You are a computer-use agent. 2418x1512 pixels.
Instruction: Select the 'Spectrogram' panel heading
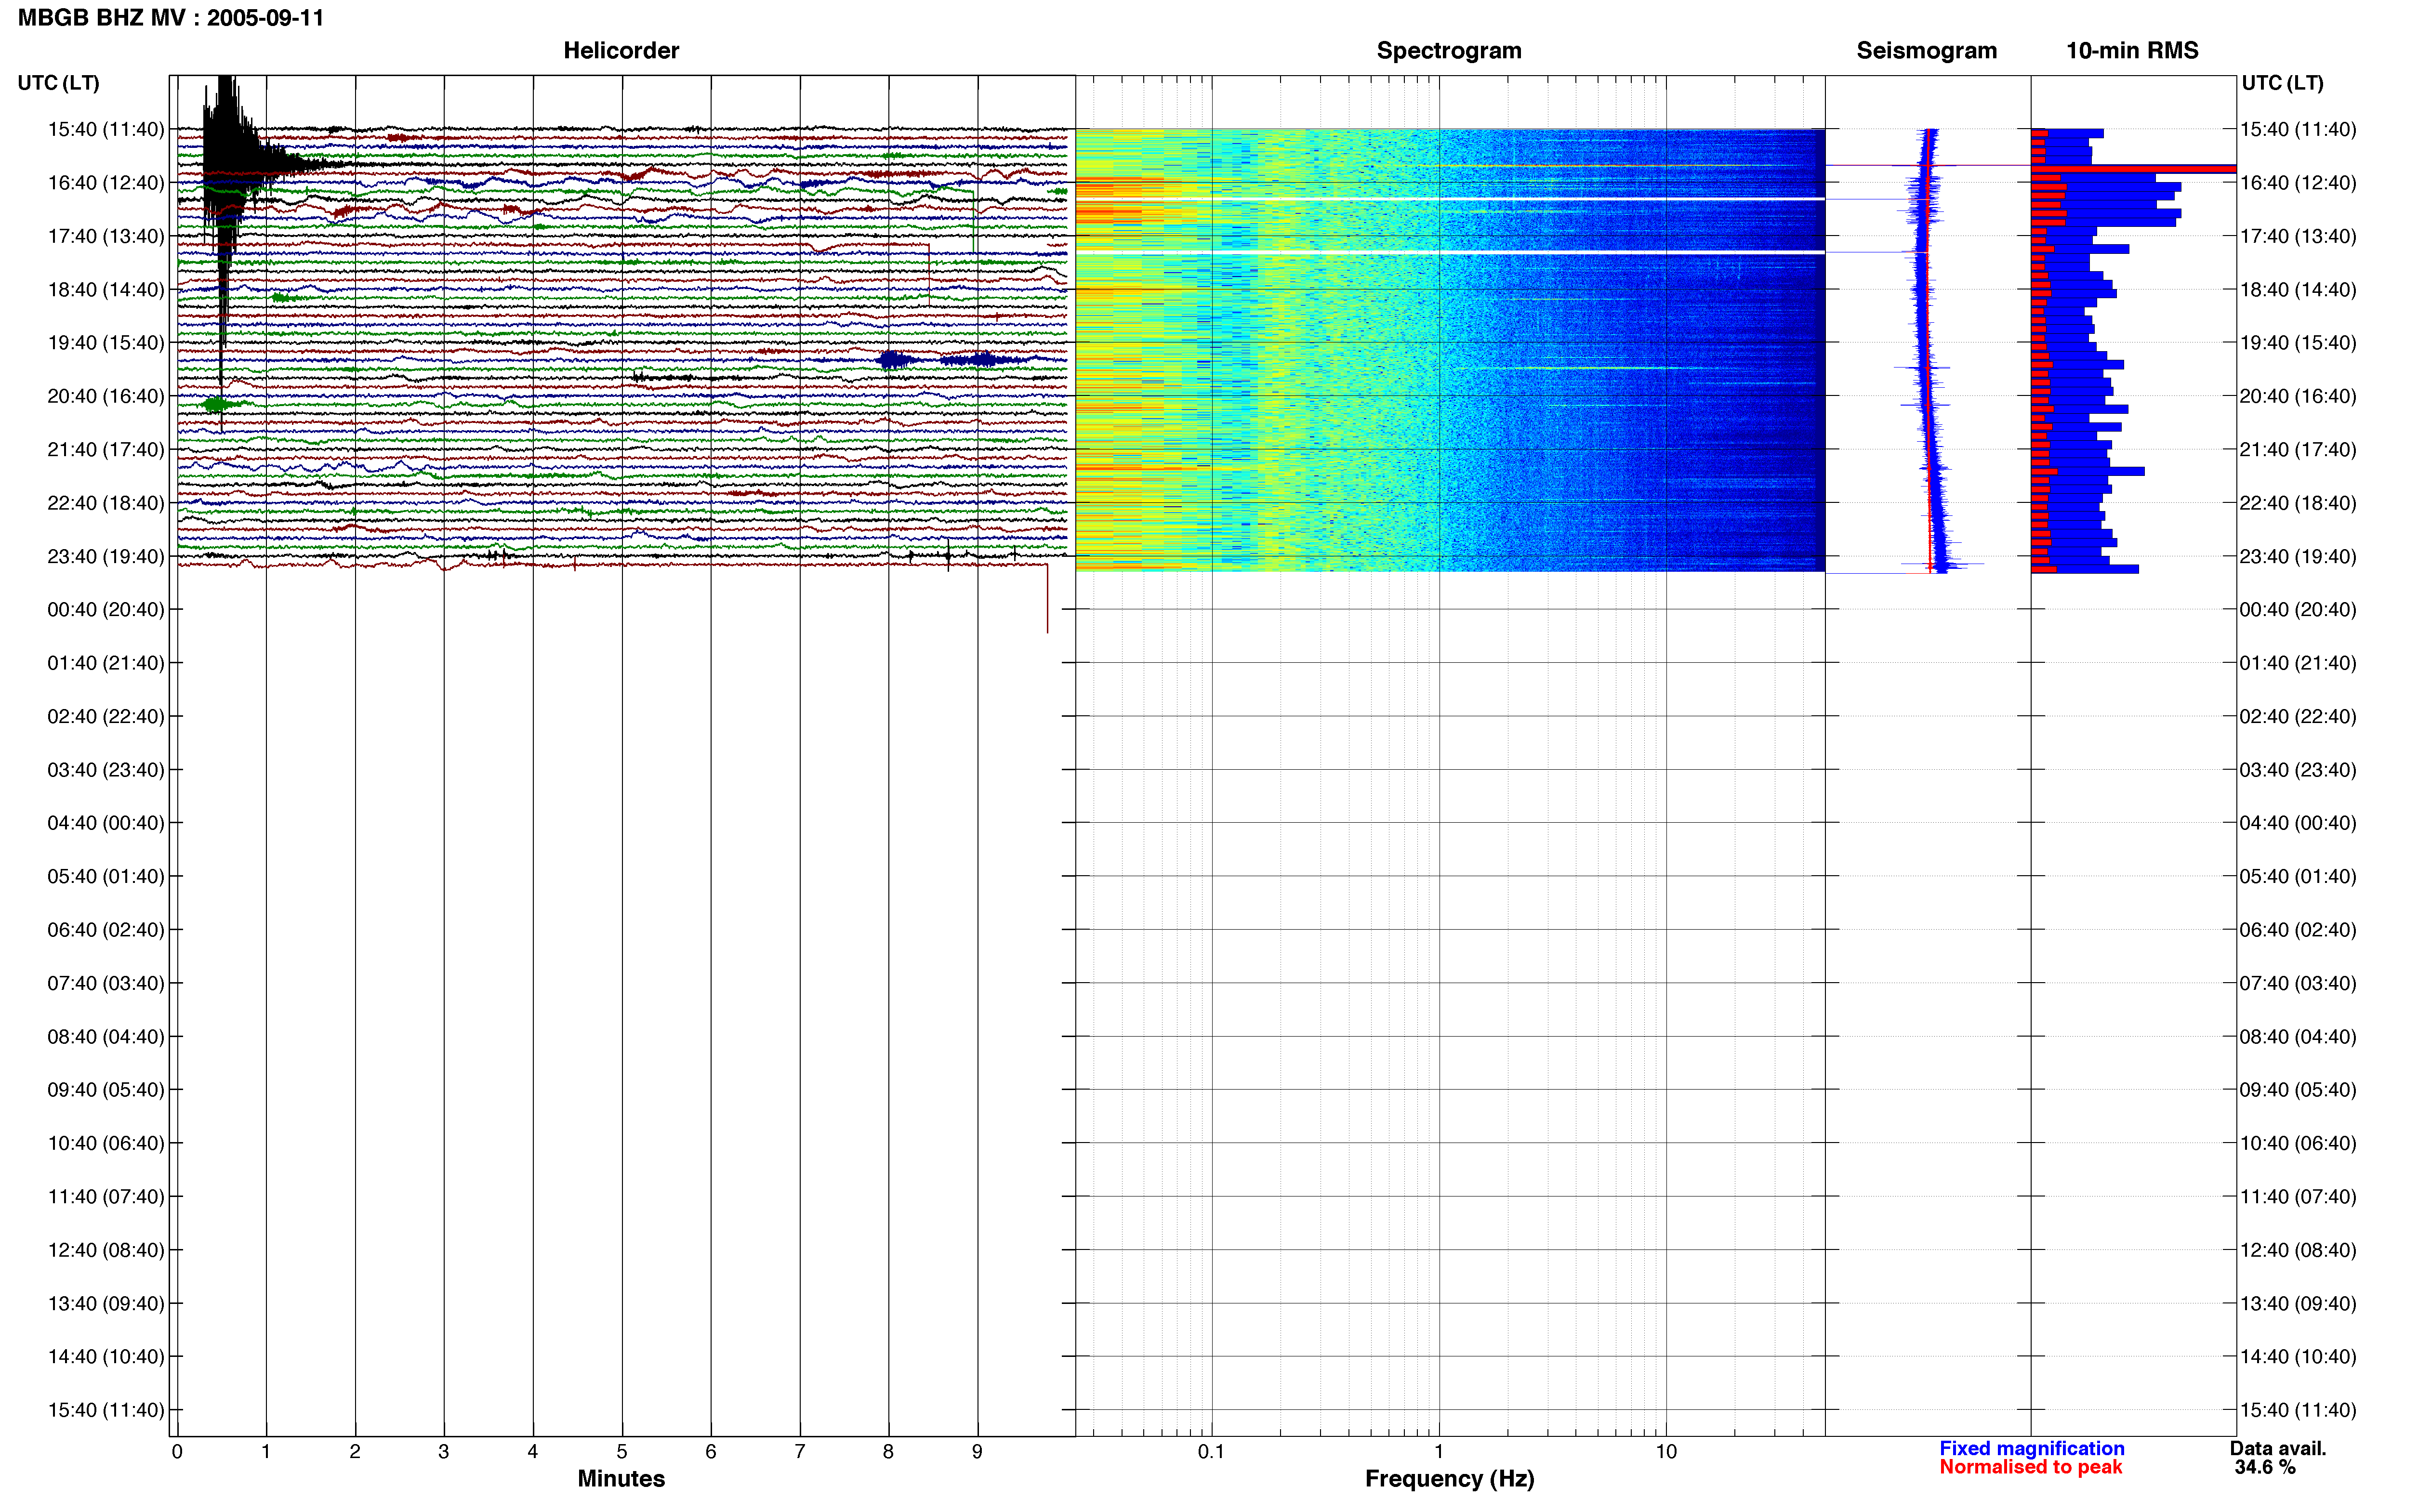(x=1449, y=51)
